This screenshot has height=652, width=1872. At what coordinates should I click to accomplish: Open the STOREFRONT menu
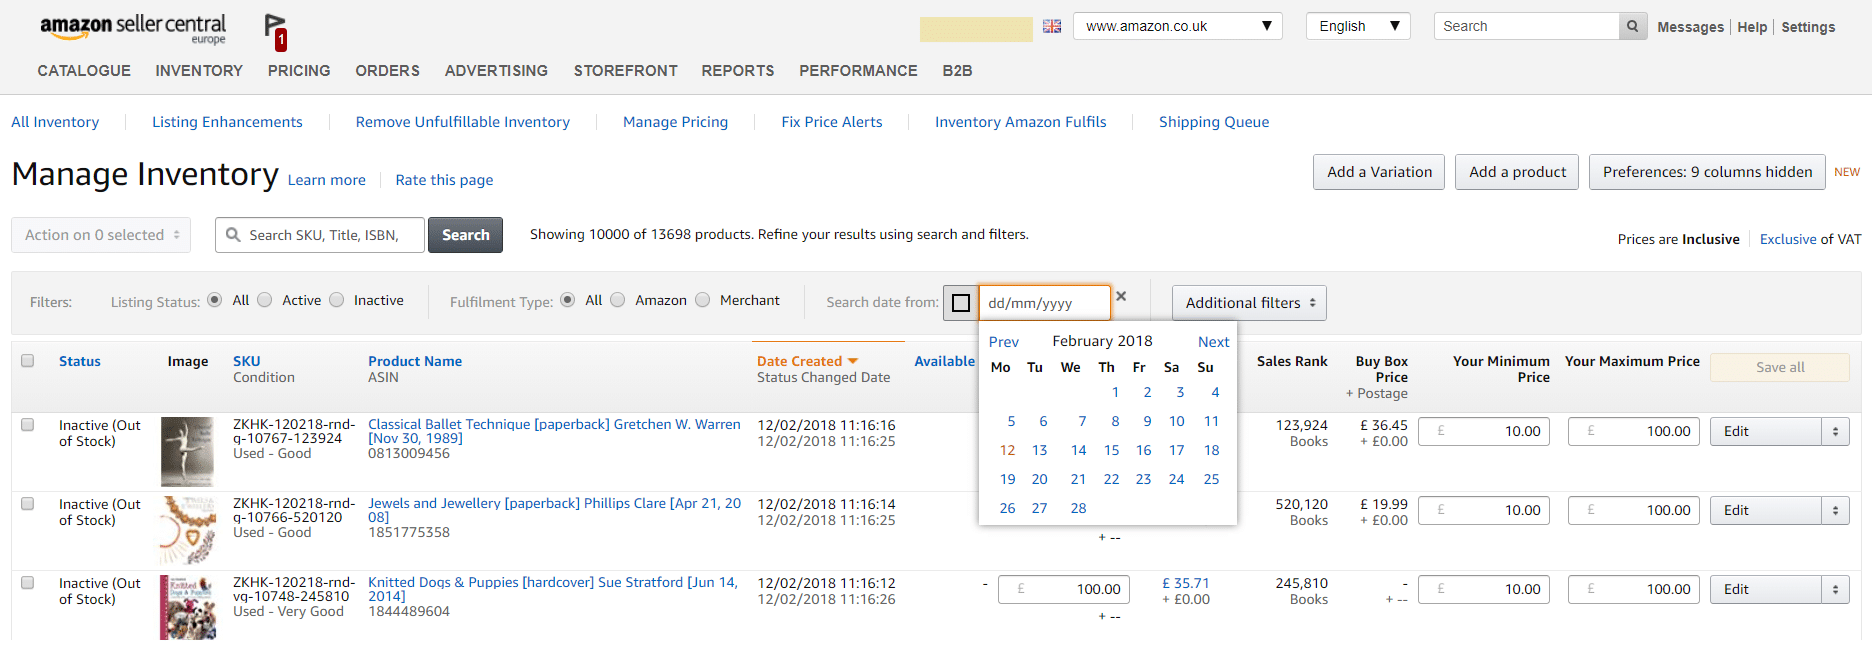pyautogui.click(x=626, y=71)
